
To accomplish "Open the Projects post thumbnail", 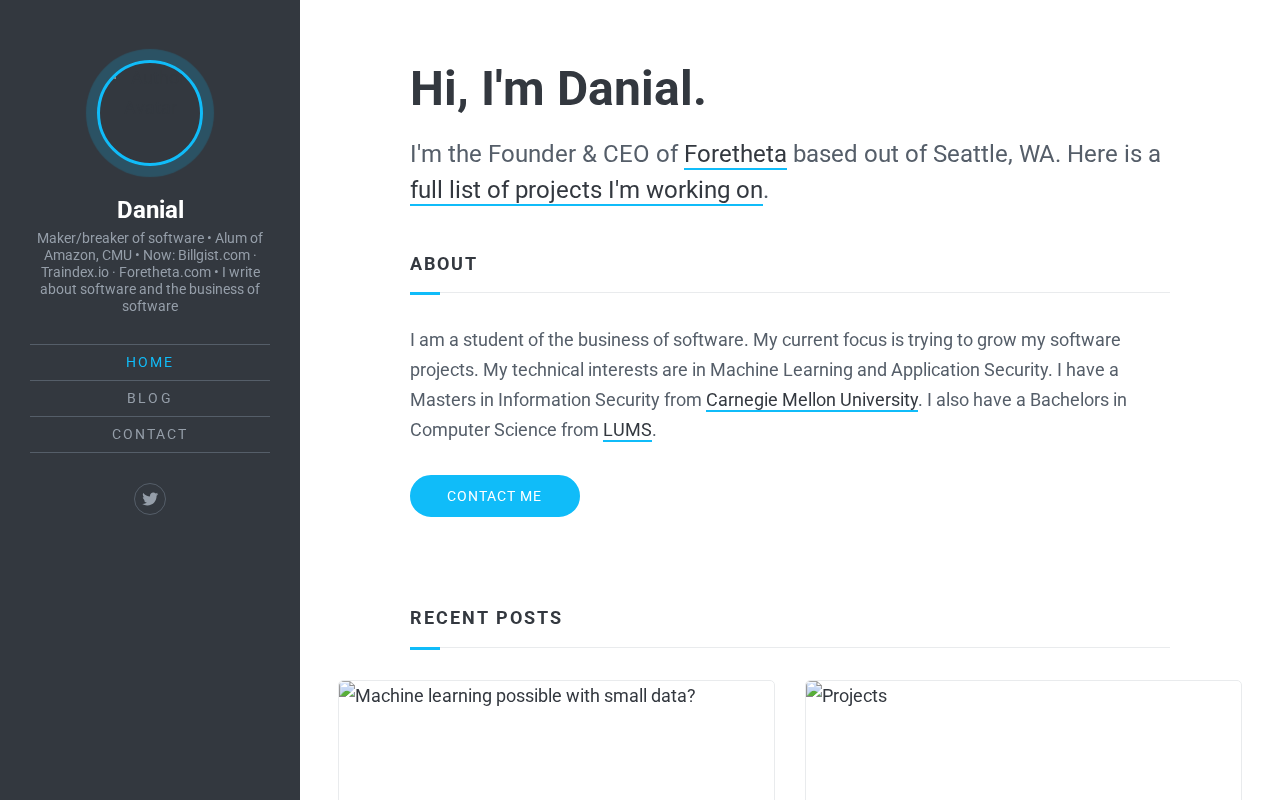I will coord(1022,740).
